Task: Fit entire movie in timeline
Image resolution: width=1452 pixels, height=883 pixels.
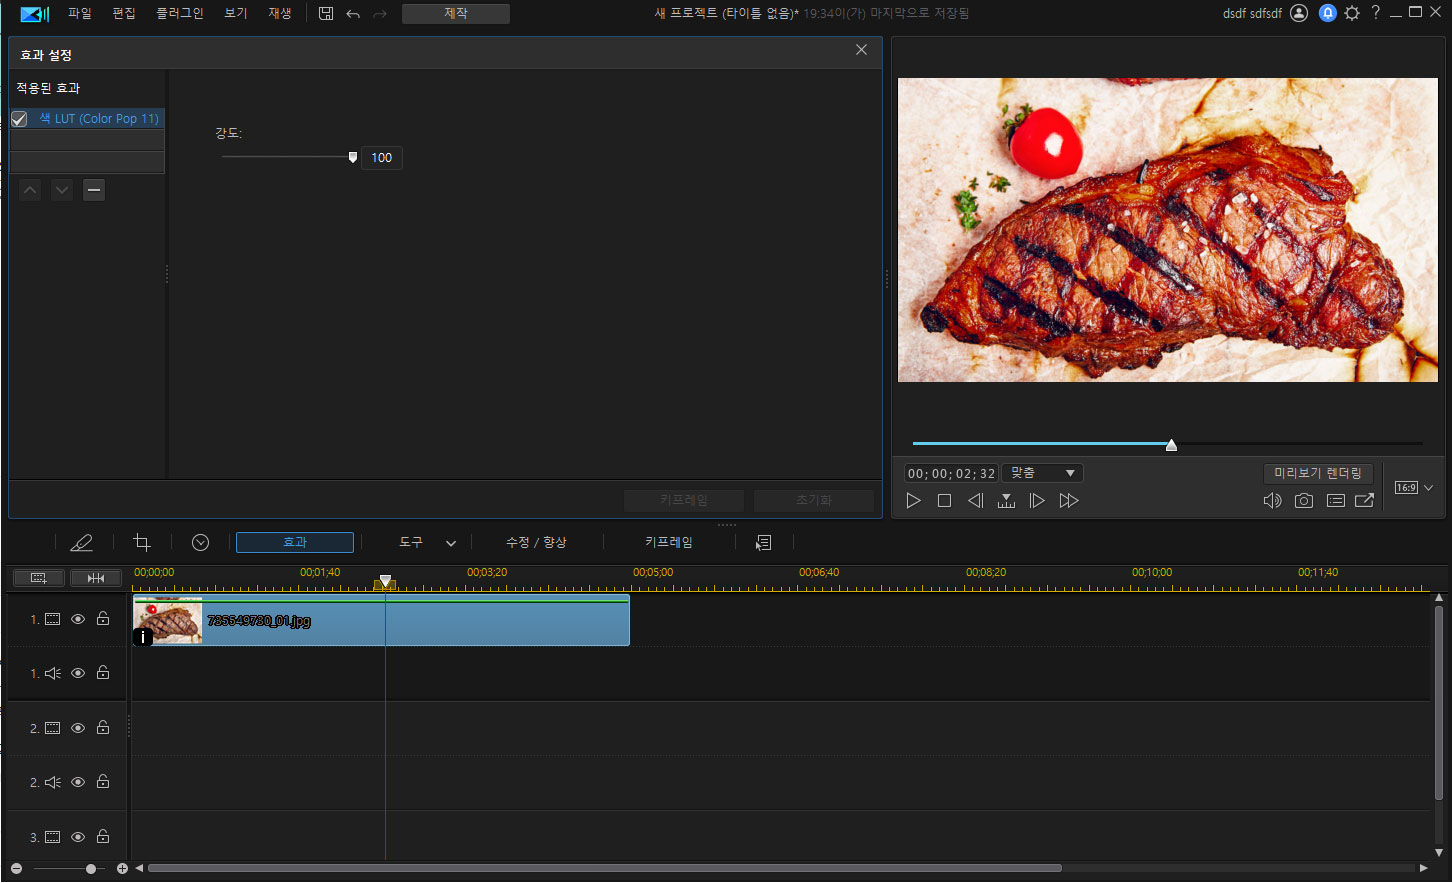Action: coord(96,578)
